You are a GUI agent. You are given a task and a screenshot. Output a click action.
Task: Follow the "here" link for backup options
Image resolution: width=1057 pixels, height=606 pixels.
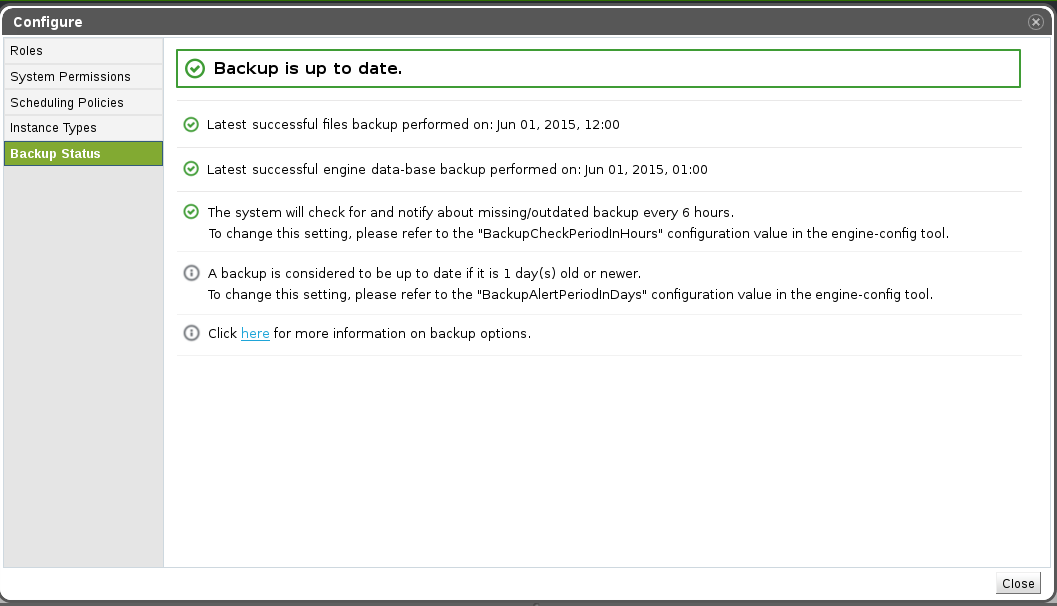click(x=255, y=334)
